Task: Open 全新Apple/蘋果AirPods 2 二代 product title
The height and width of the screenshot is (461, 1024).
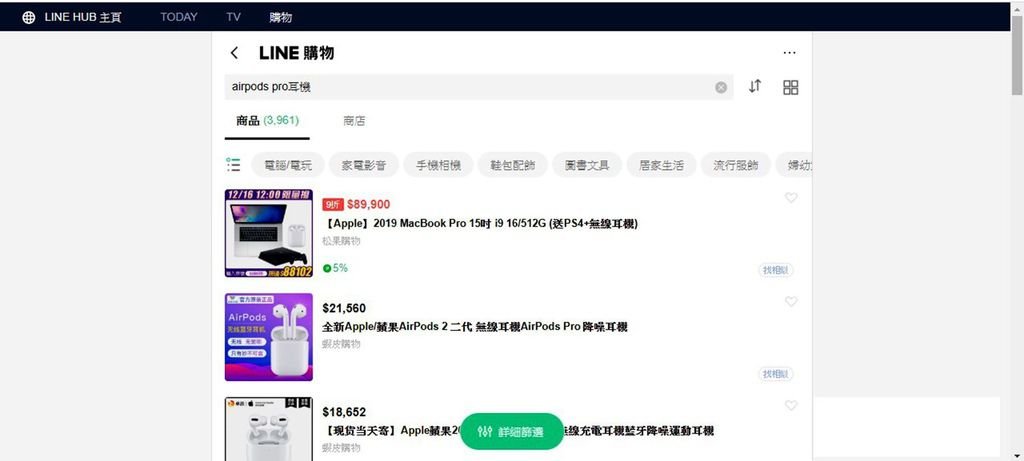Action: coord(475,327)
